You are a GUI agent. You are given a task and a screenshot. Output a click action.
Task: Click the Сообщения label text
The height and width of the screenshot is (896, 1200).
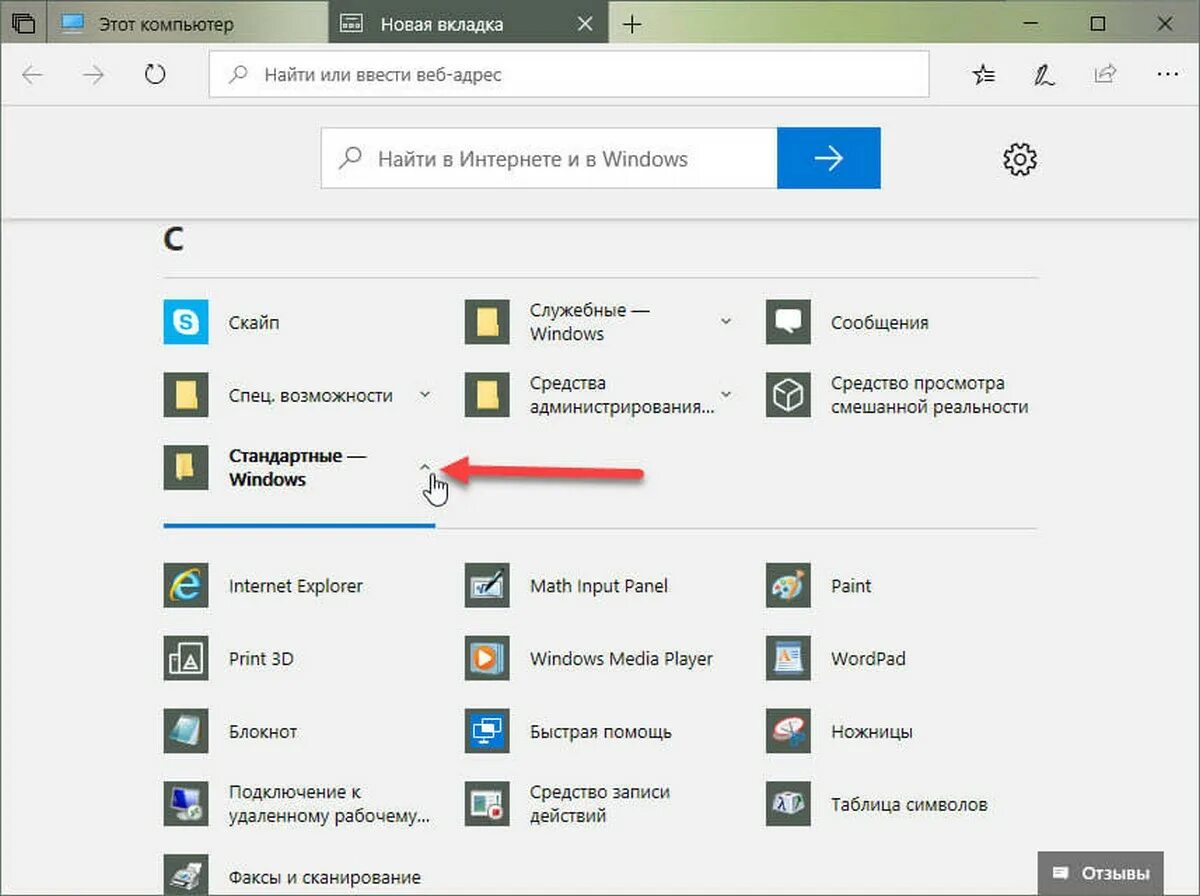(x=880, y=322)
